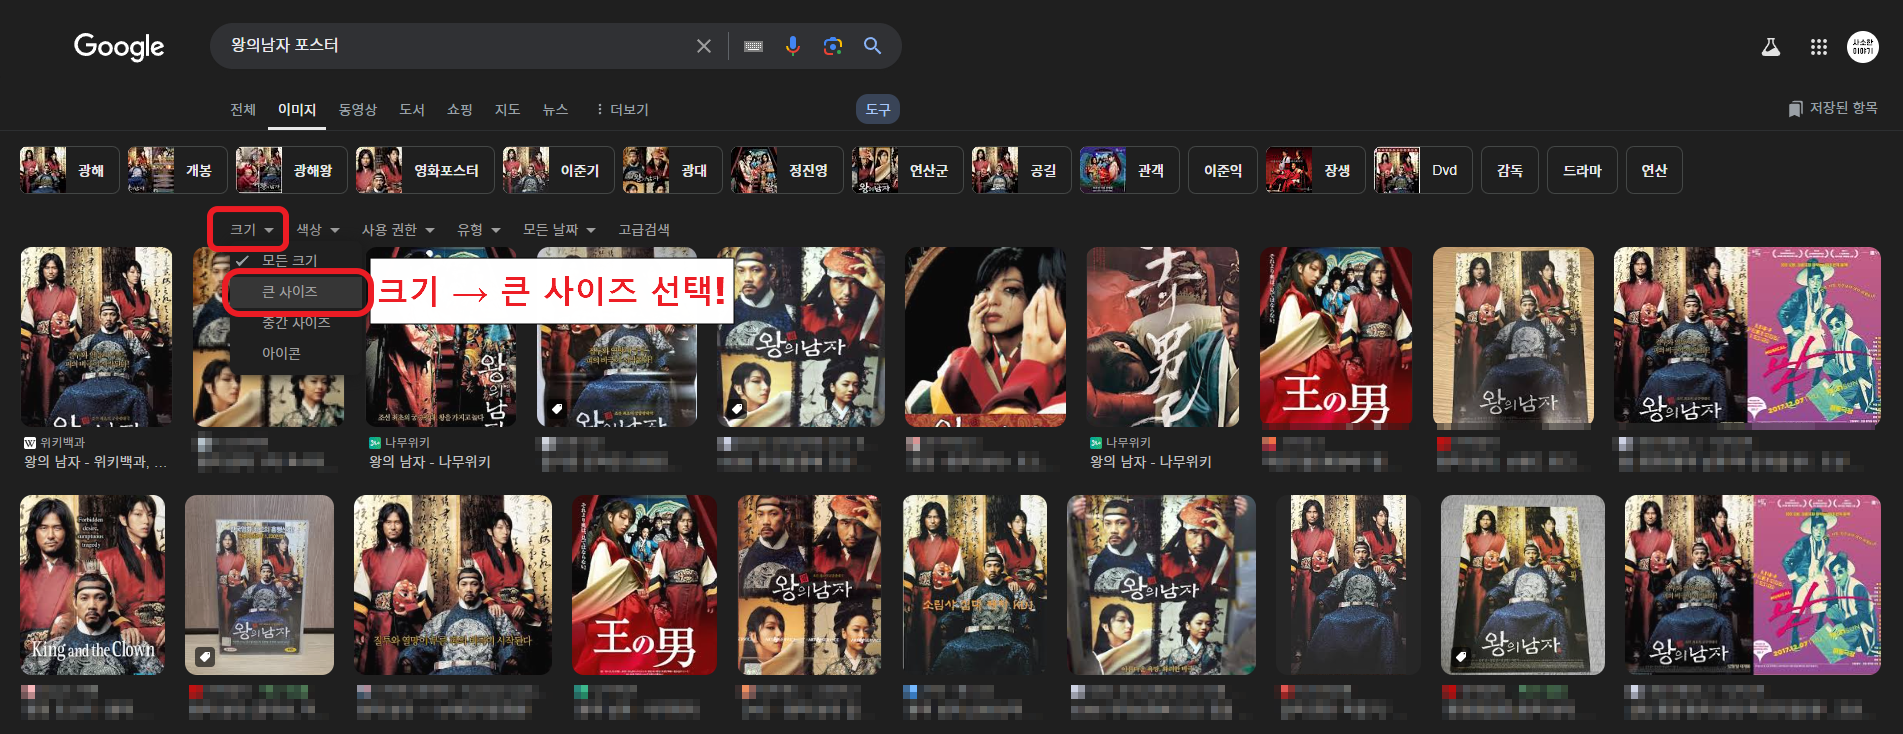Go to the 지도 tab

(508, 109)
